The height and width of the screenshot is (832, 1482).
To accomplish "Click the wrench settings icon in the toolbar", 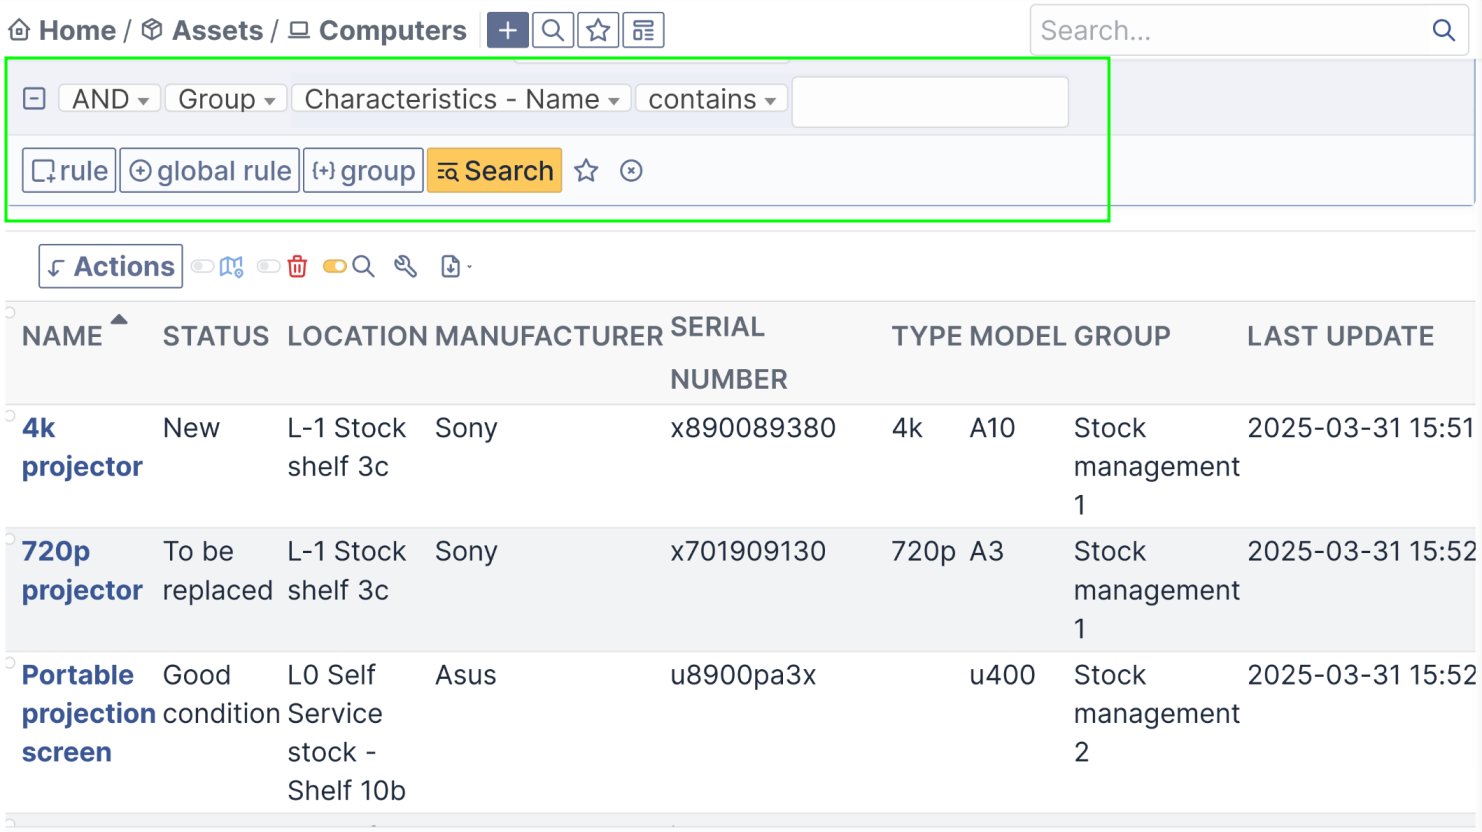I will 406,267.
